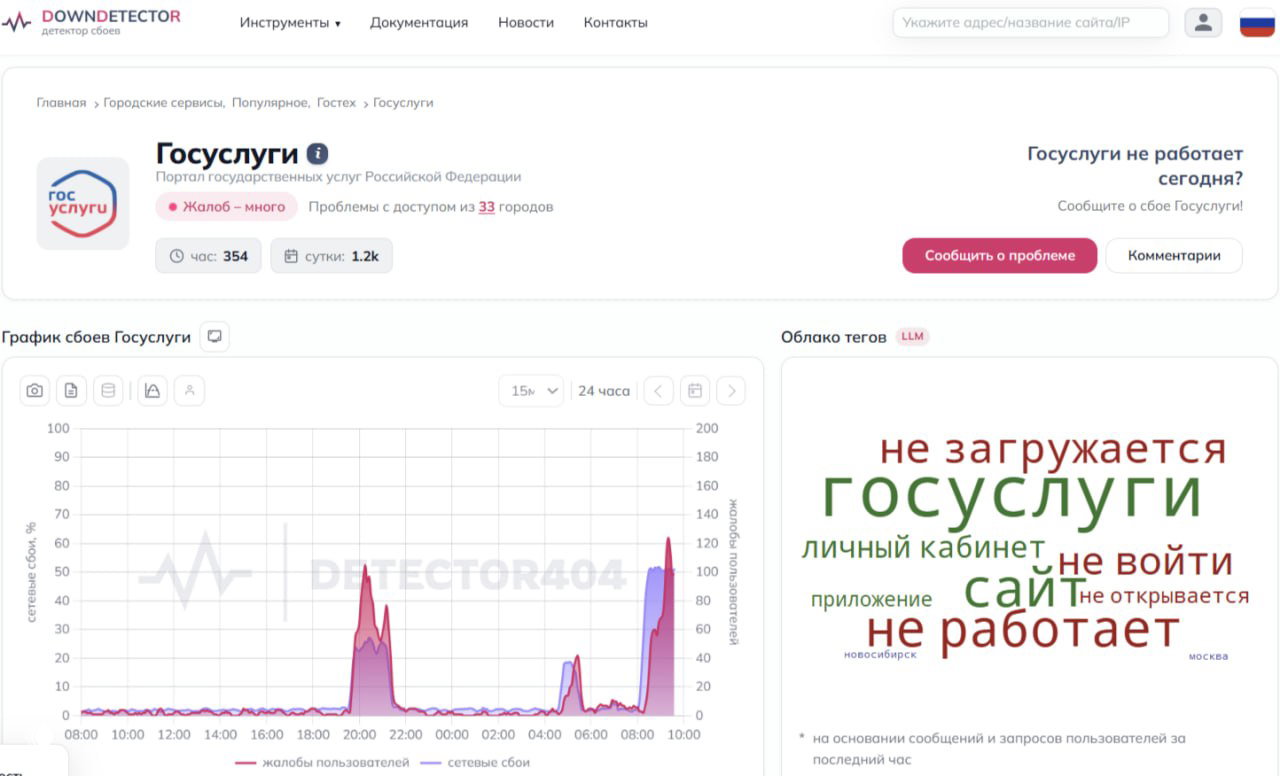Open the 15m interval dropdown
Image resolution: width=1280 pixels, height=776 pixels.
click(530, 390)
